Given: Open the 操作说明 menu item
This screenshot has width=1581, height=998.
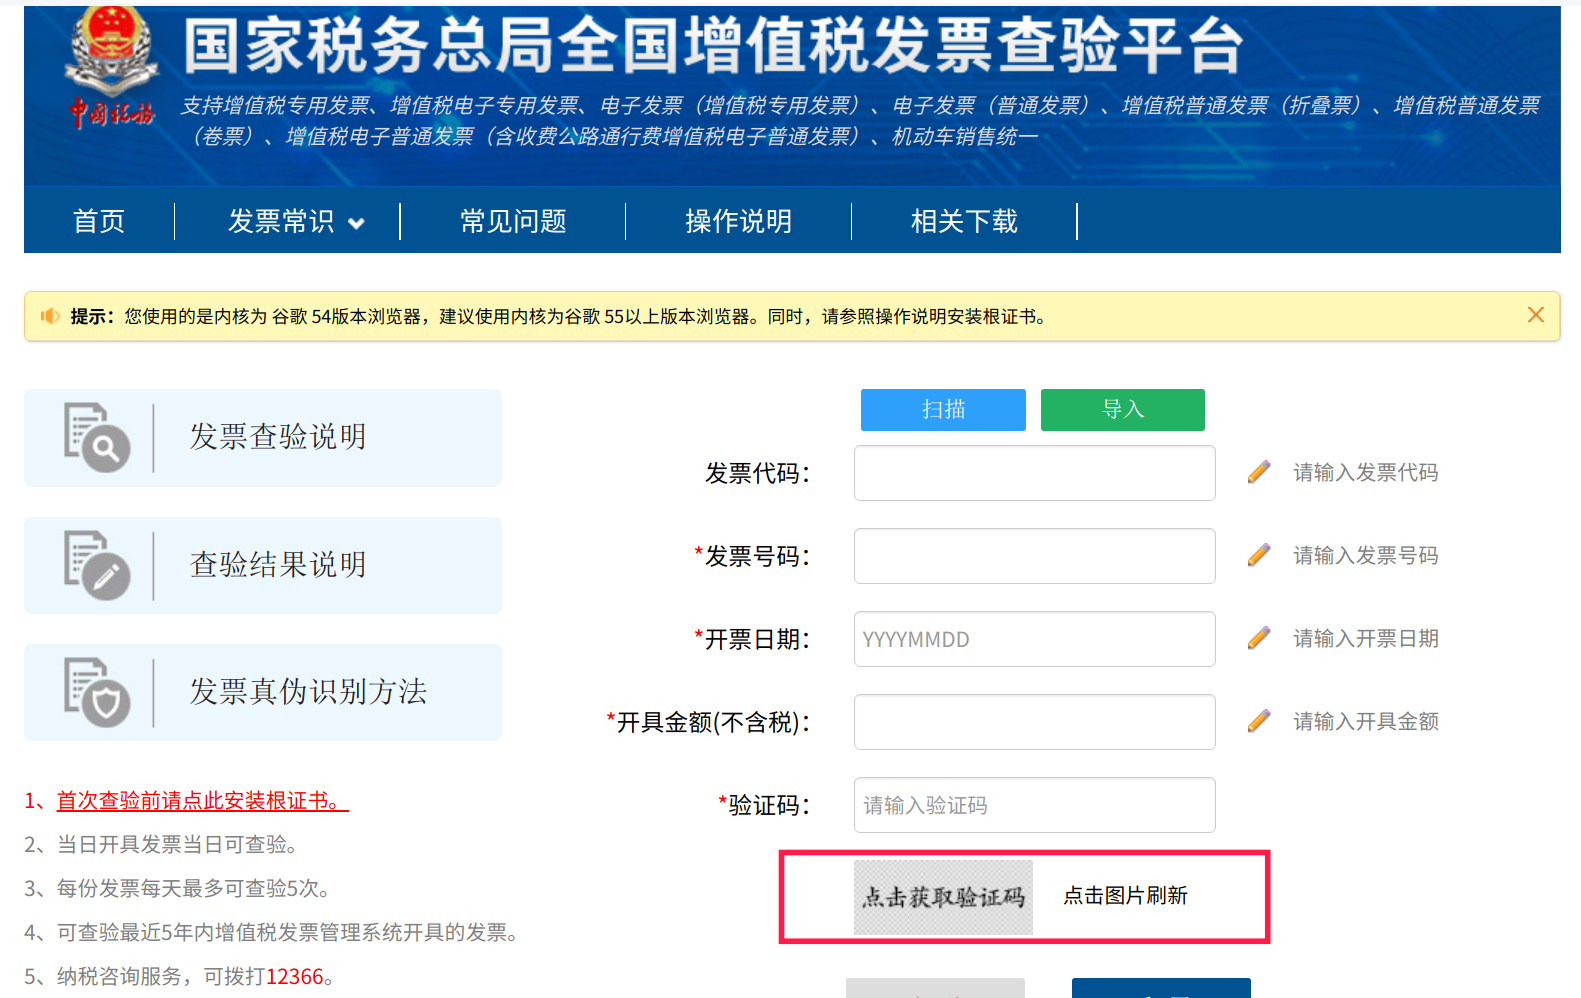Looking at the screenshot, I should 739,221.
